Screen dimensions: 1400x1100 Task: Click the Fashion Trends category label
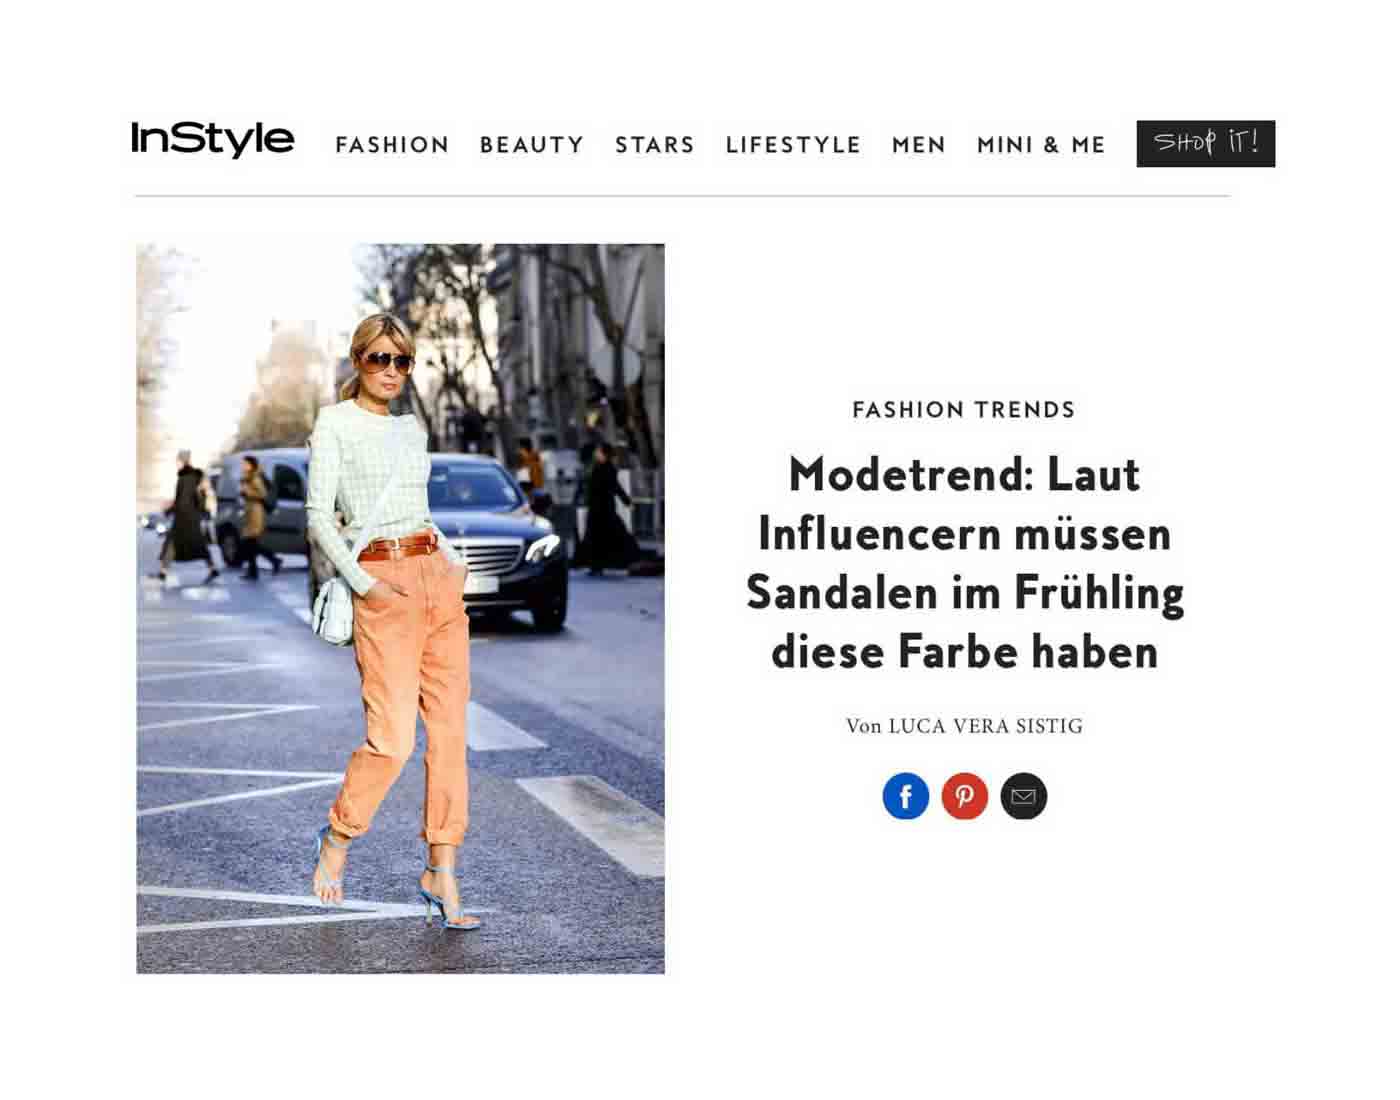pos(964,410)
